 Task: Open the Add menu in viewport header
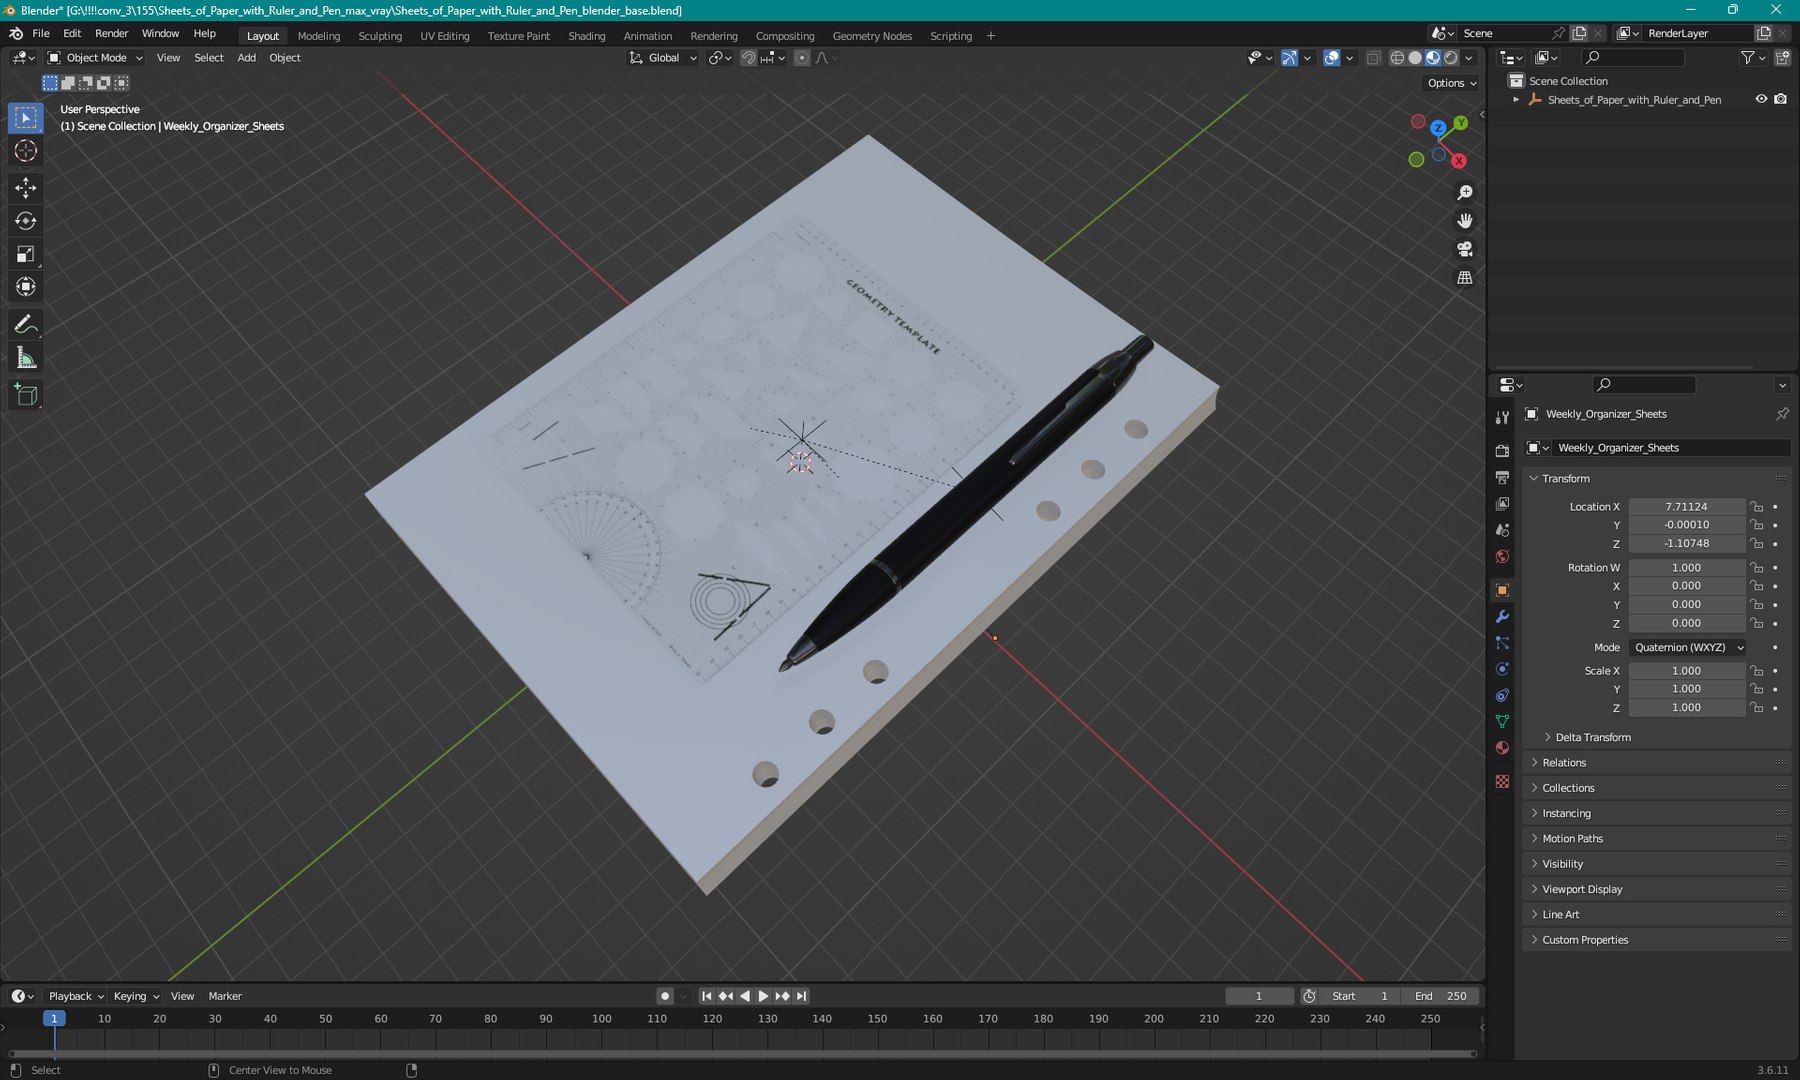(x=246, y=58)
